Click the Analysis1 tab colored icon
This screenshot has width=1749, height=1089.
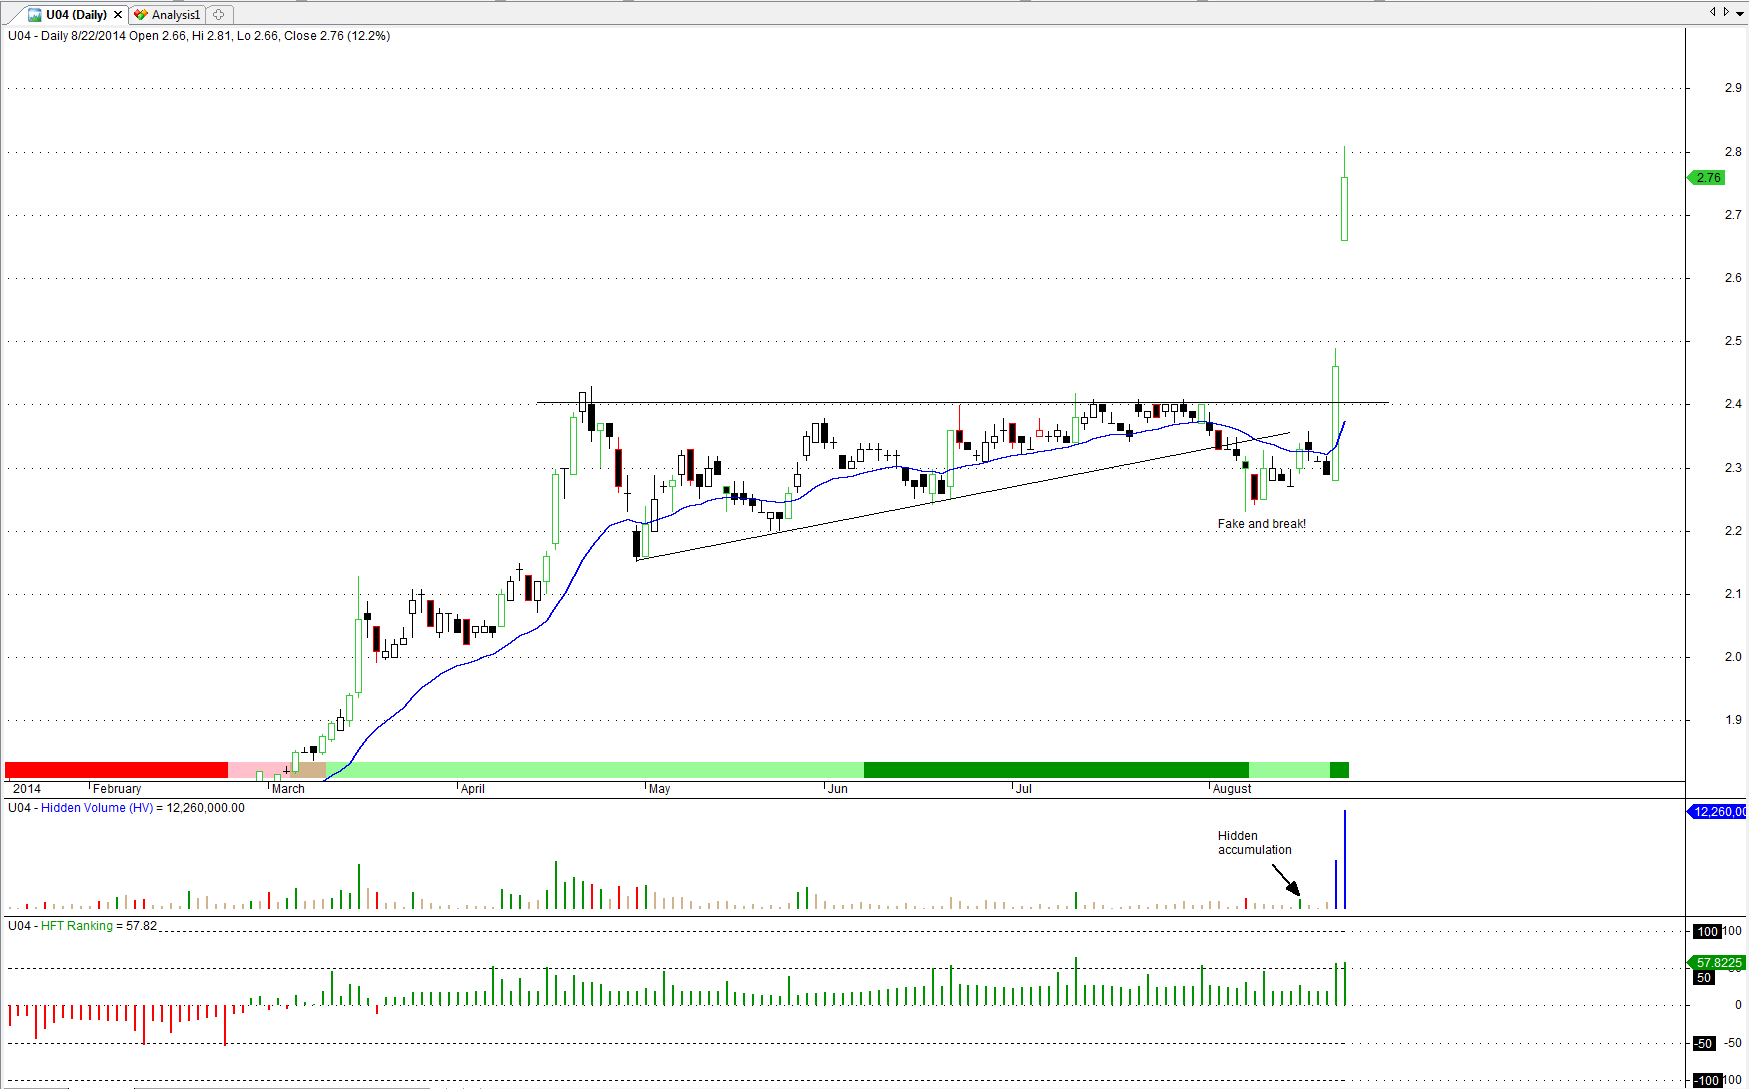pyautogui.click(x=141, y=15)
